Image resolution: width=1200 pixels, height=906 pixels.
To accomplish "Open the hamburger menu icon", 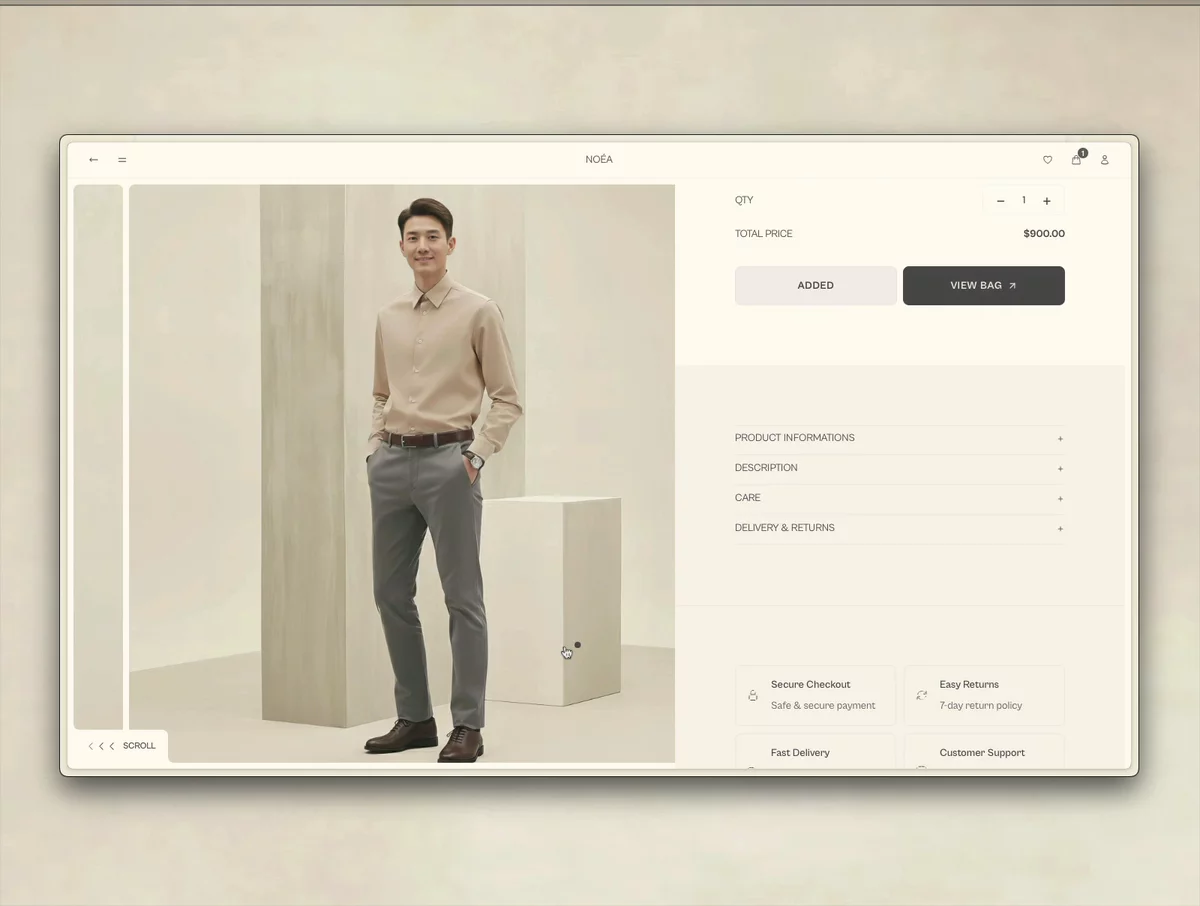I will (122, 160).
